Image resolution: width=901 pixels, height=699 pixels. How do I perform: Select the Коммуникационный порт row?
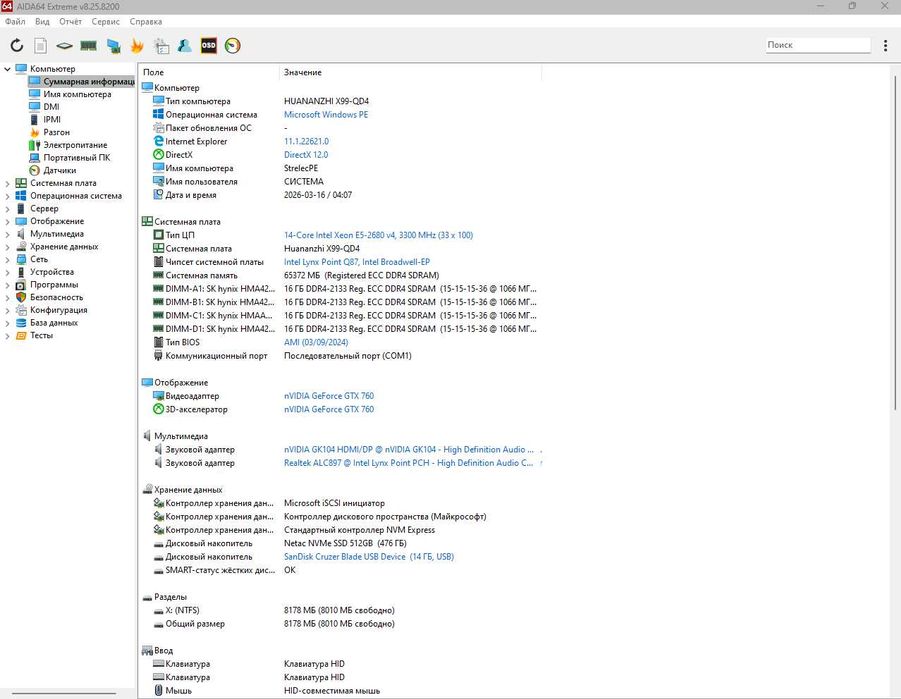pyautogui.click(x=282, y=356)
